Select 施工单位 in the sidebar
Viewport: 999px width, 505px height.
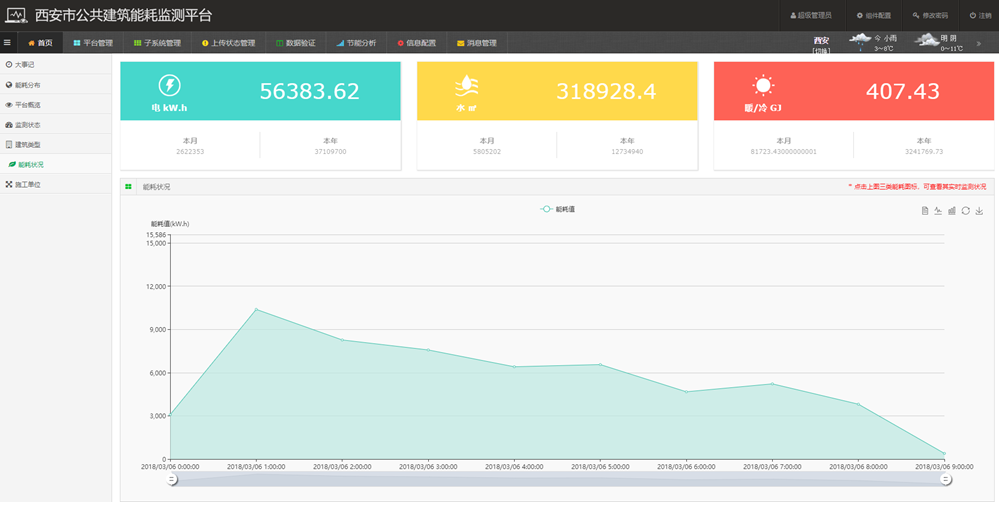[x=55, y=184]
